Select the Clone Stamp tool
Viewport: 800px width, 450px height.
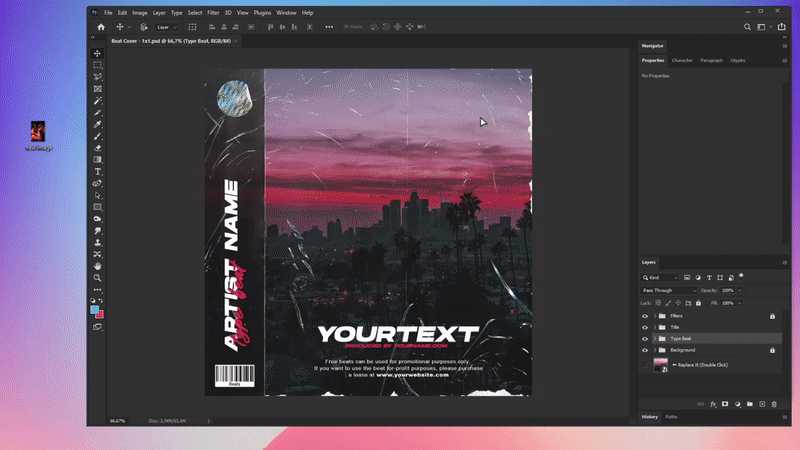[97, 243]
